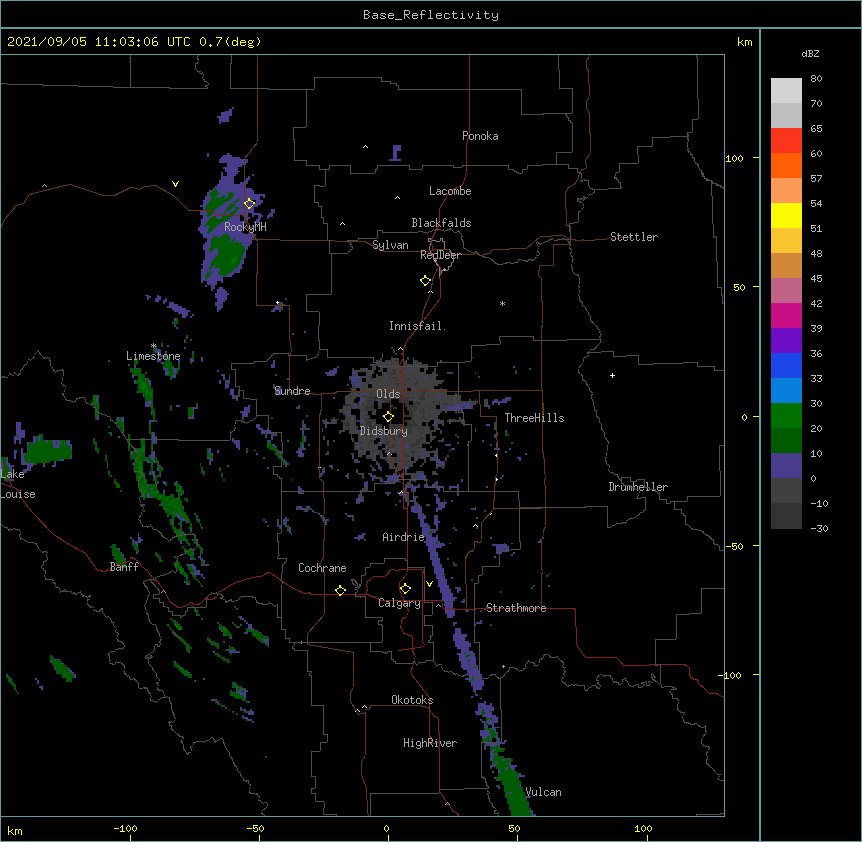Click the Limestone label

pyautogui.click(x=153, y=356)
